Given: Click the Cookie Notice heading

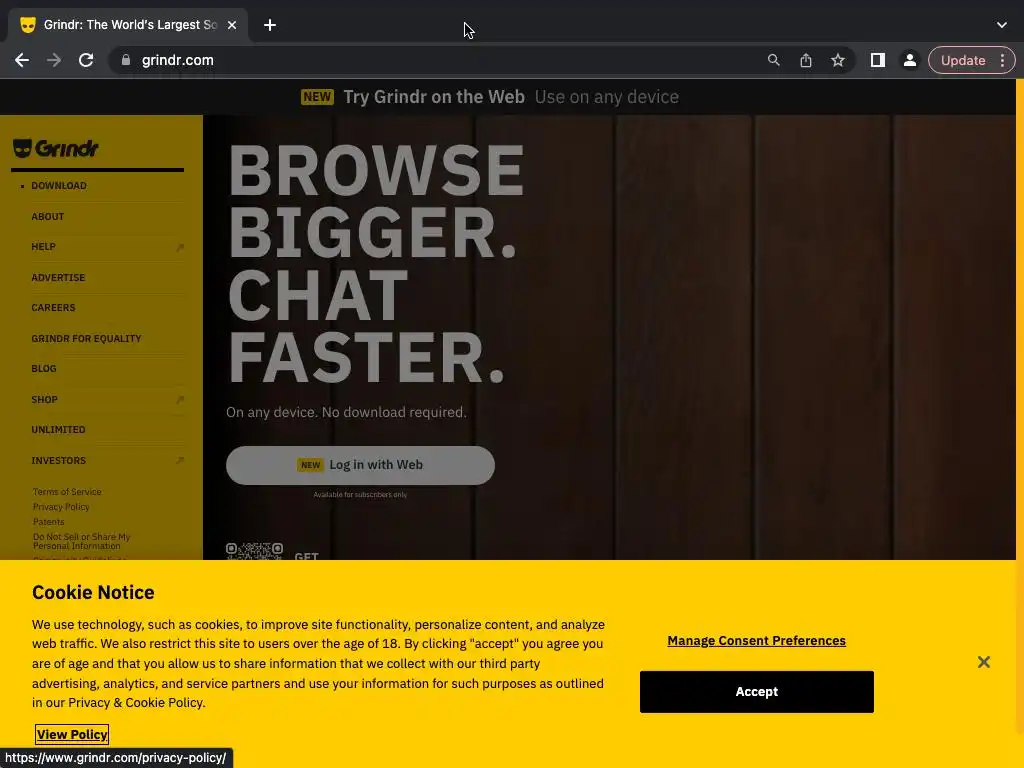Looking at the screenshot, I should [x=93, y=592].
